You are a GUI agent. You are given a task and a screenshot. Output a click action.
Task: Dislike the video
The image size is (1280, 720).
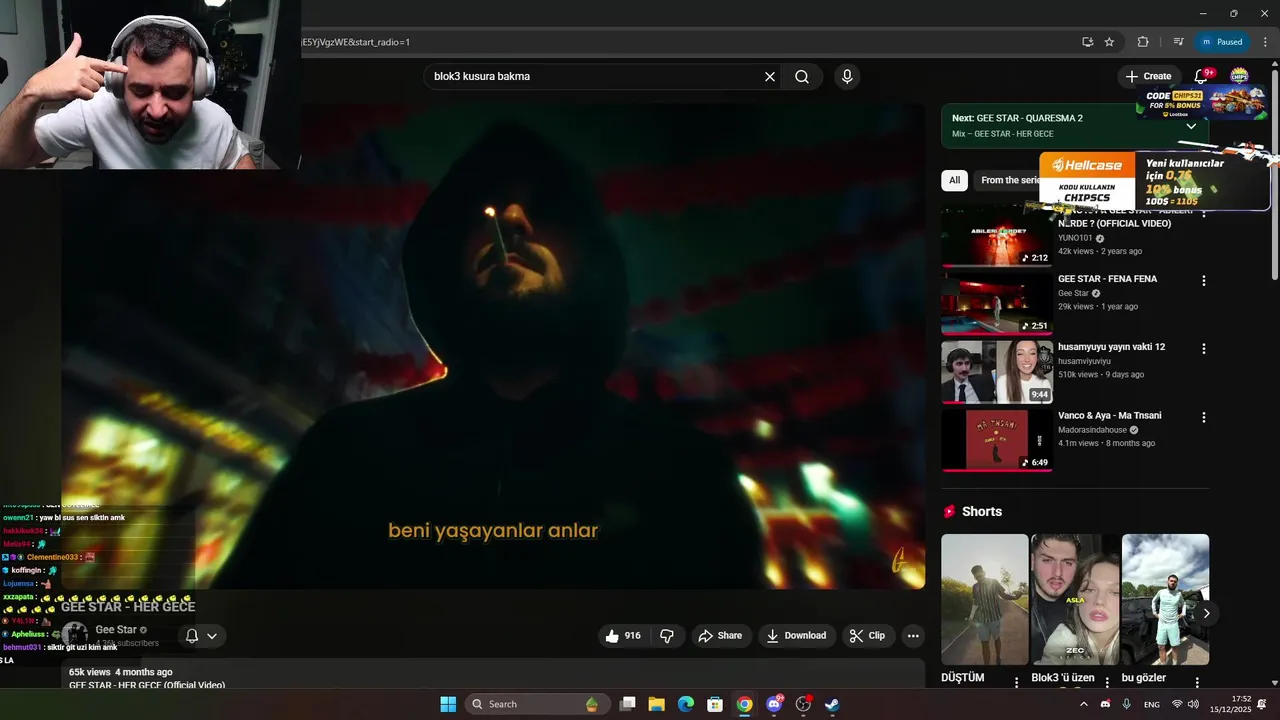(x=667, y=636)
